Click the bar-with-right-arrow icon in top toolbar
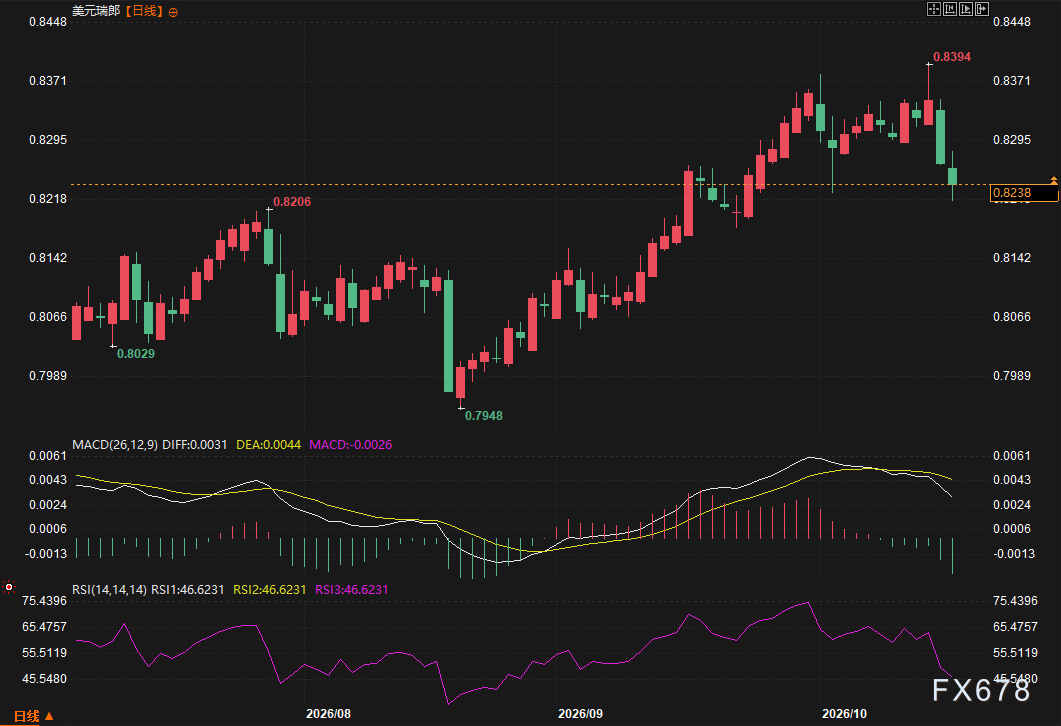Viewport: 1061px width, 726px height. tap(983, 9)
